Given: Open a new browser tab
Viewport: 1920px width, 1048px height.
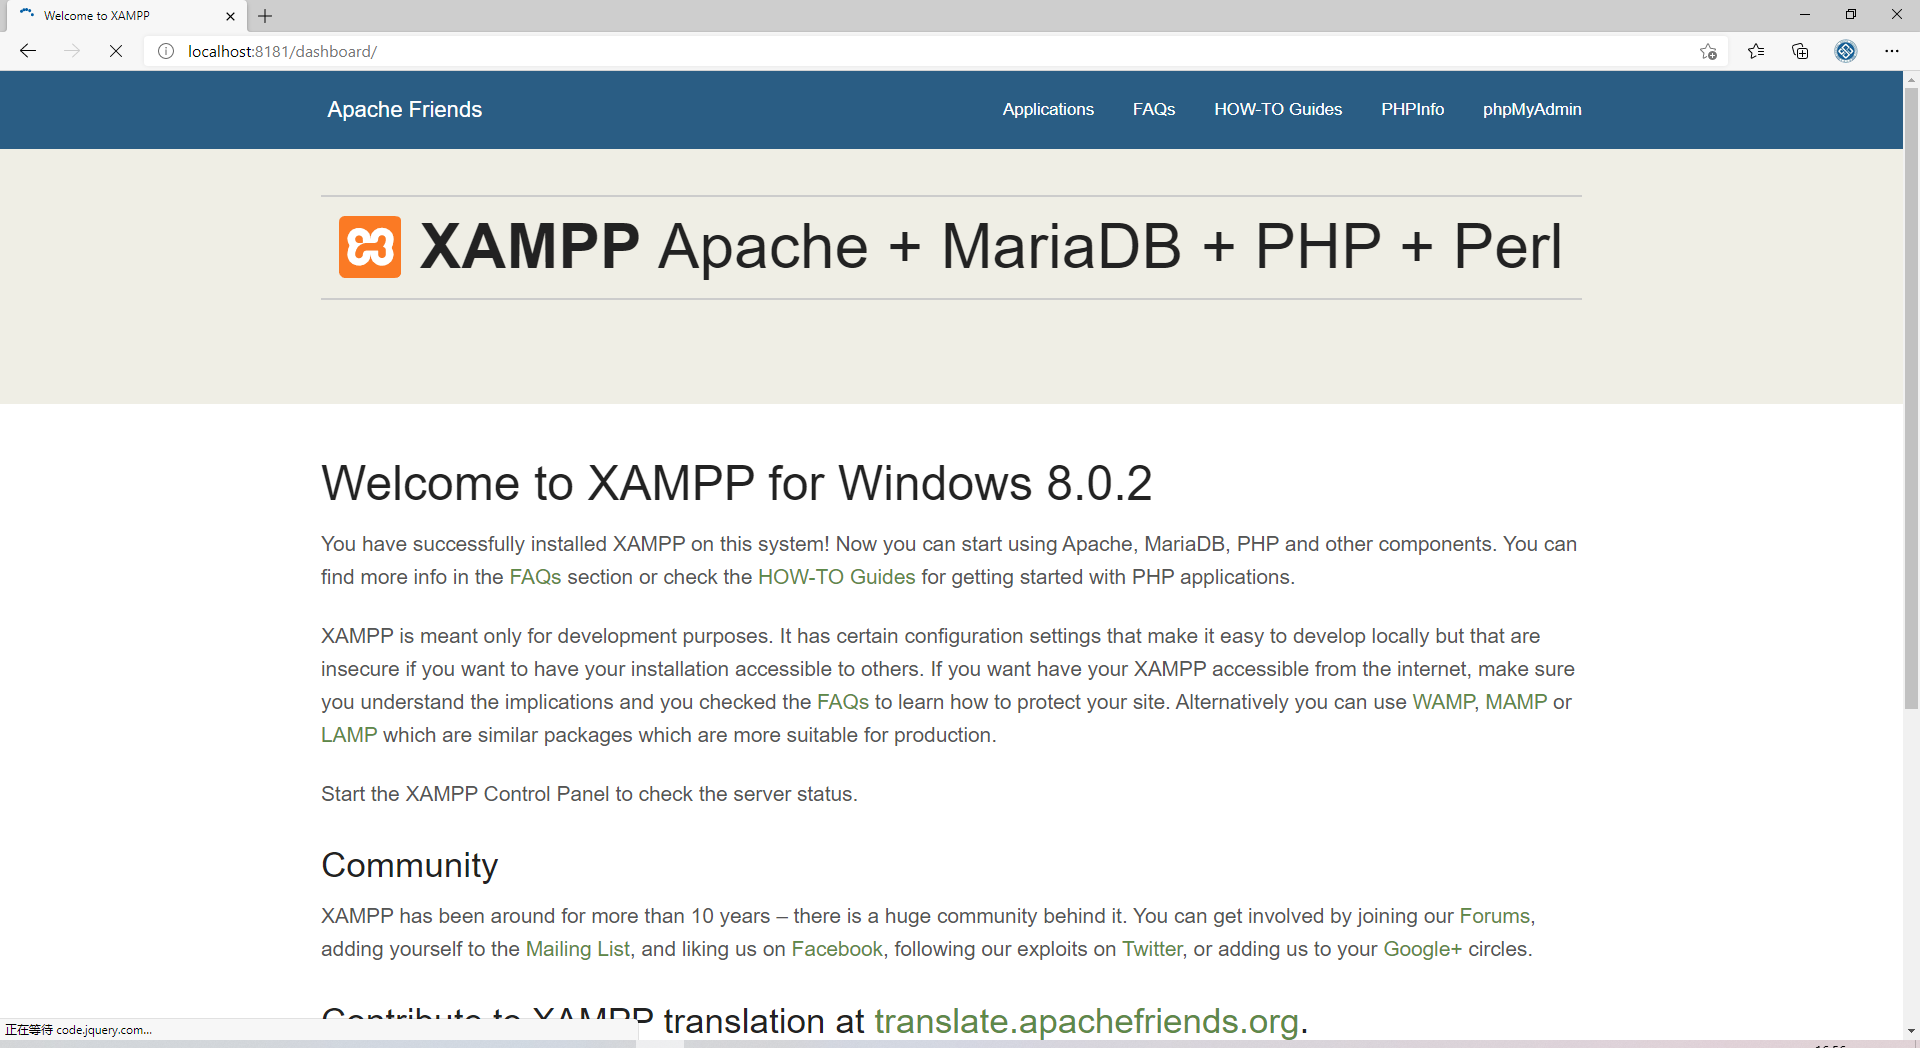Looking at the screenshot, I should [x=264, y=16].
